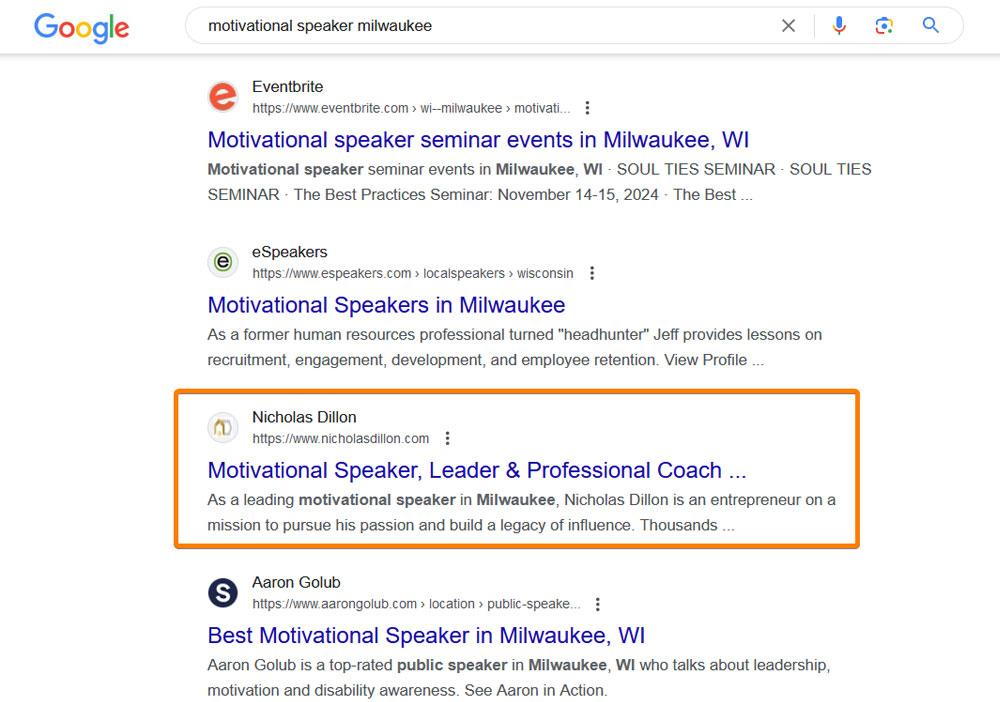
Task: Open the three-dot menu beside the Eventbrite URL
Action: 587,108
